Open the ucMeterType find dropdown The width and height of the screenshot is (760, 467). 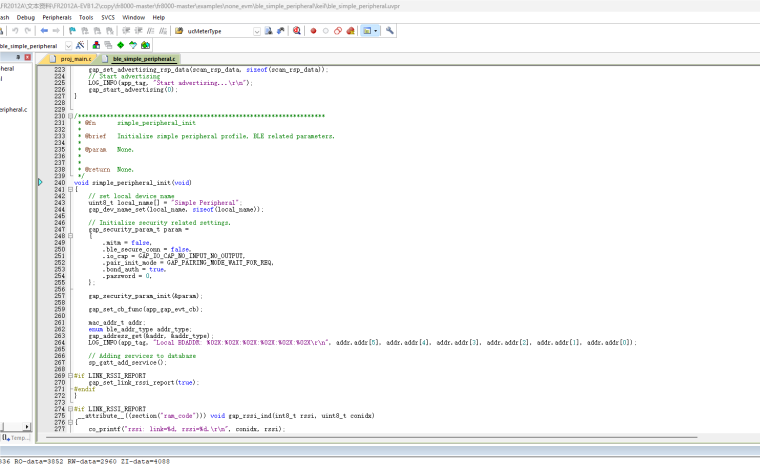[257, 31]
